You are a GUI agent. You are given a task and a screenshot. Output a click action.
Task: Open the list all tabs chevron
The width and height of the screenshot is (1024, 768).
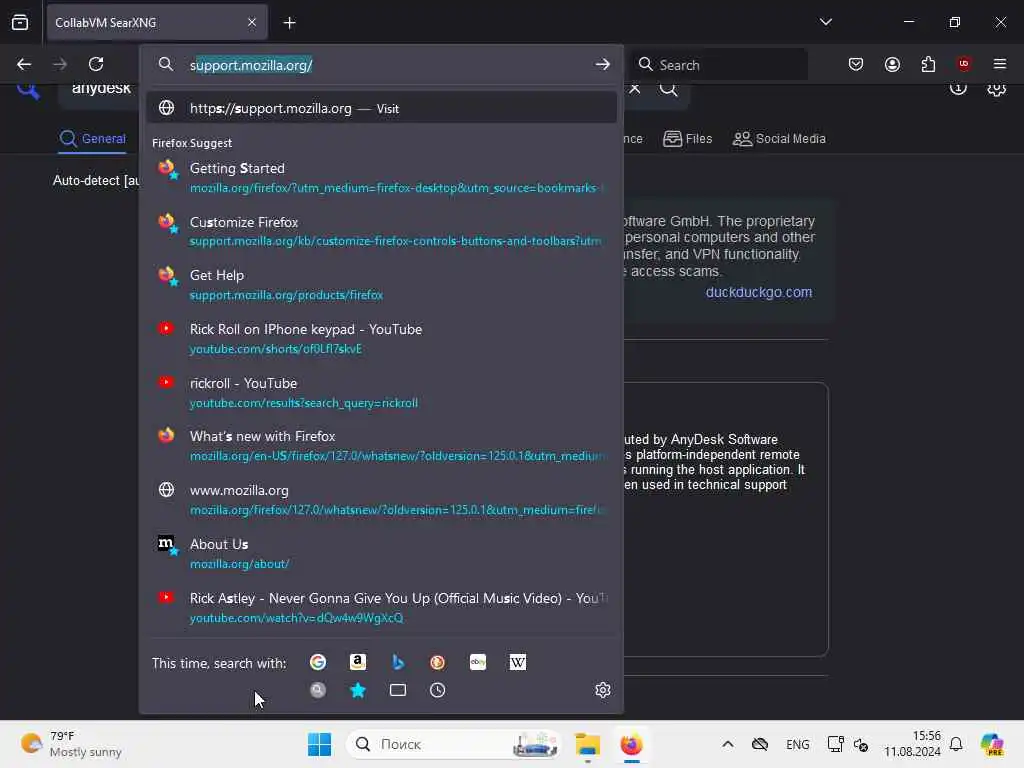click(825, 22)
